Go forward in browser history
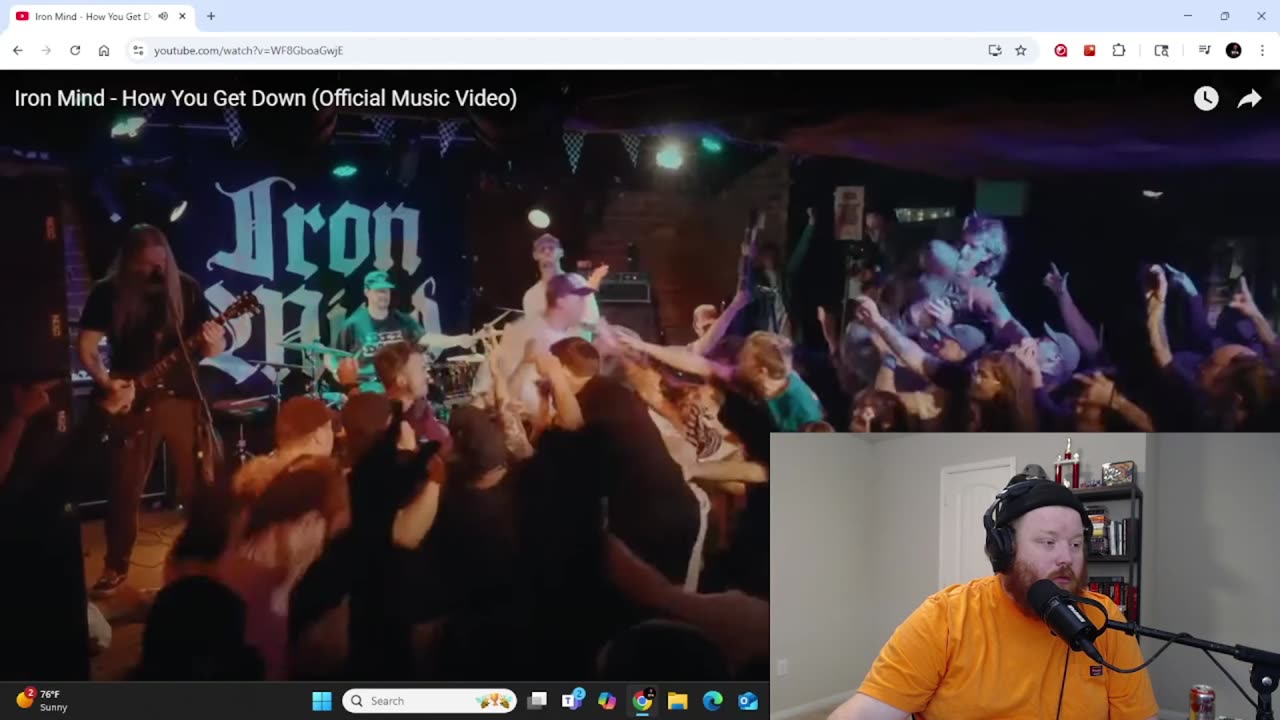The width and height of the screenshot is (1280, 720). point(46,50)
